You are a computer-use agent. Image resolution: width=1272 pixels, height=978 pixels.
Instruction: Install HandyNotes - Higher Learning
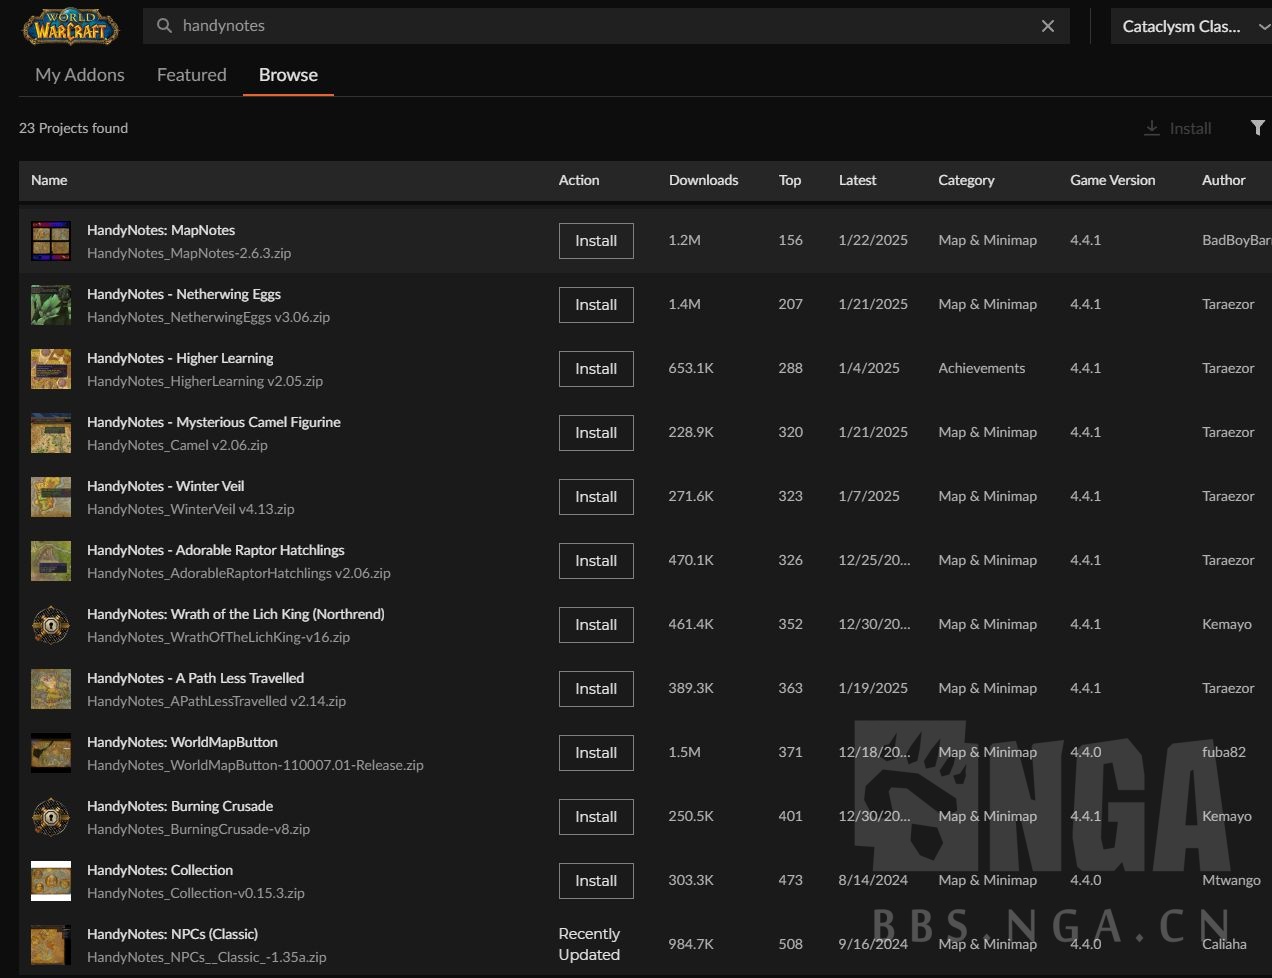tap(596, 369)
